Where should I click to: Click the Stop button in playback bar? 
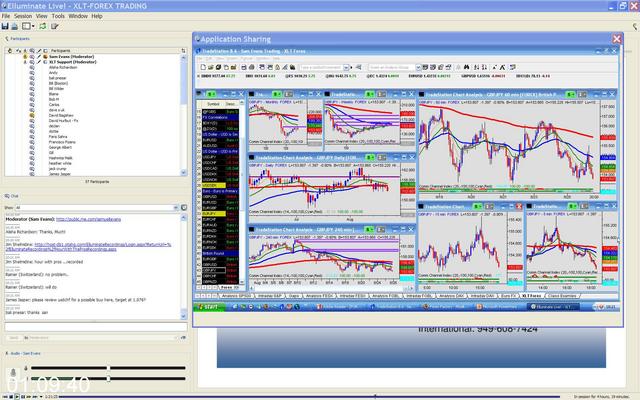point(11,396)
